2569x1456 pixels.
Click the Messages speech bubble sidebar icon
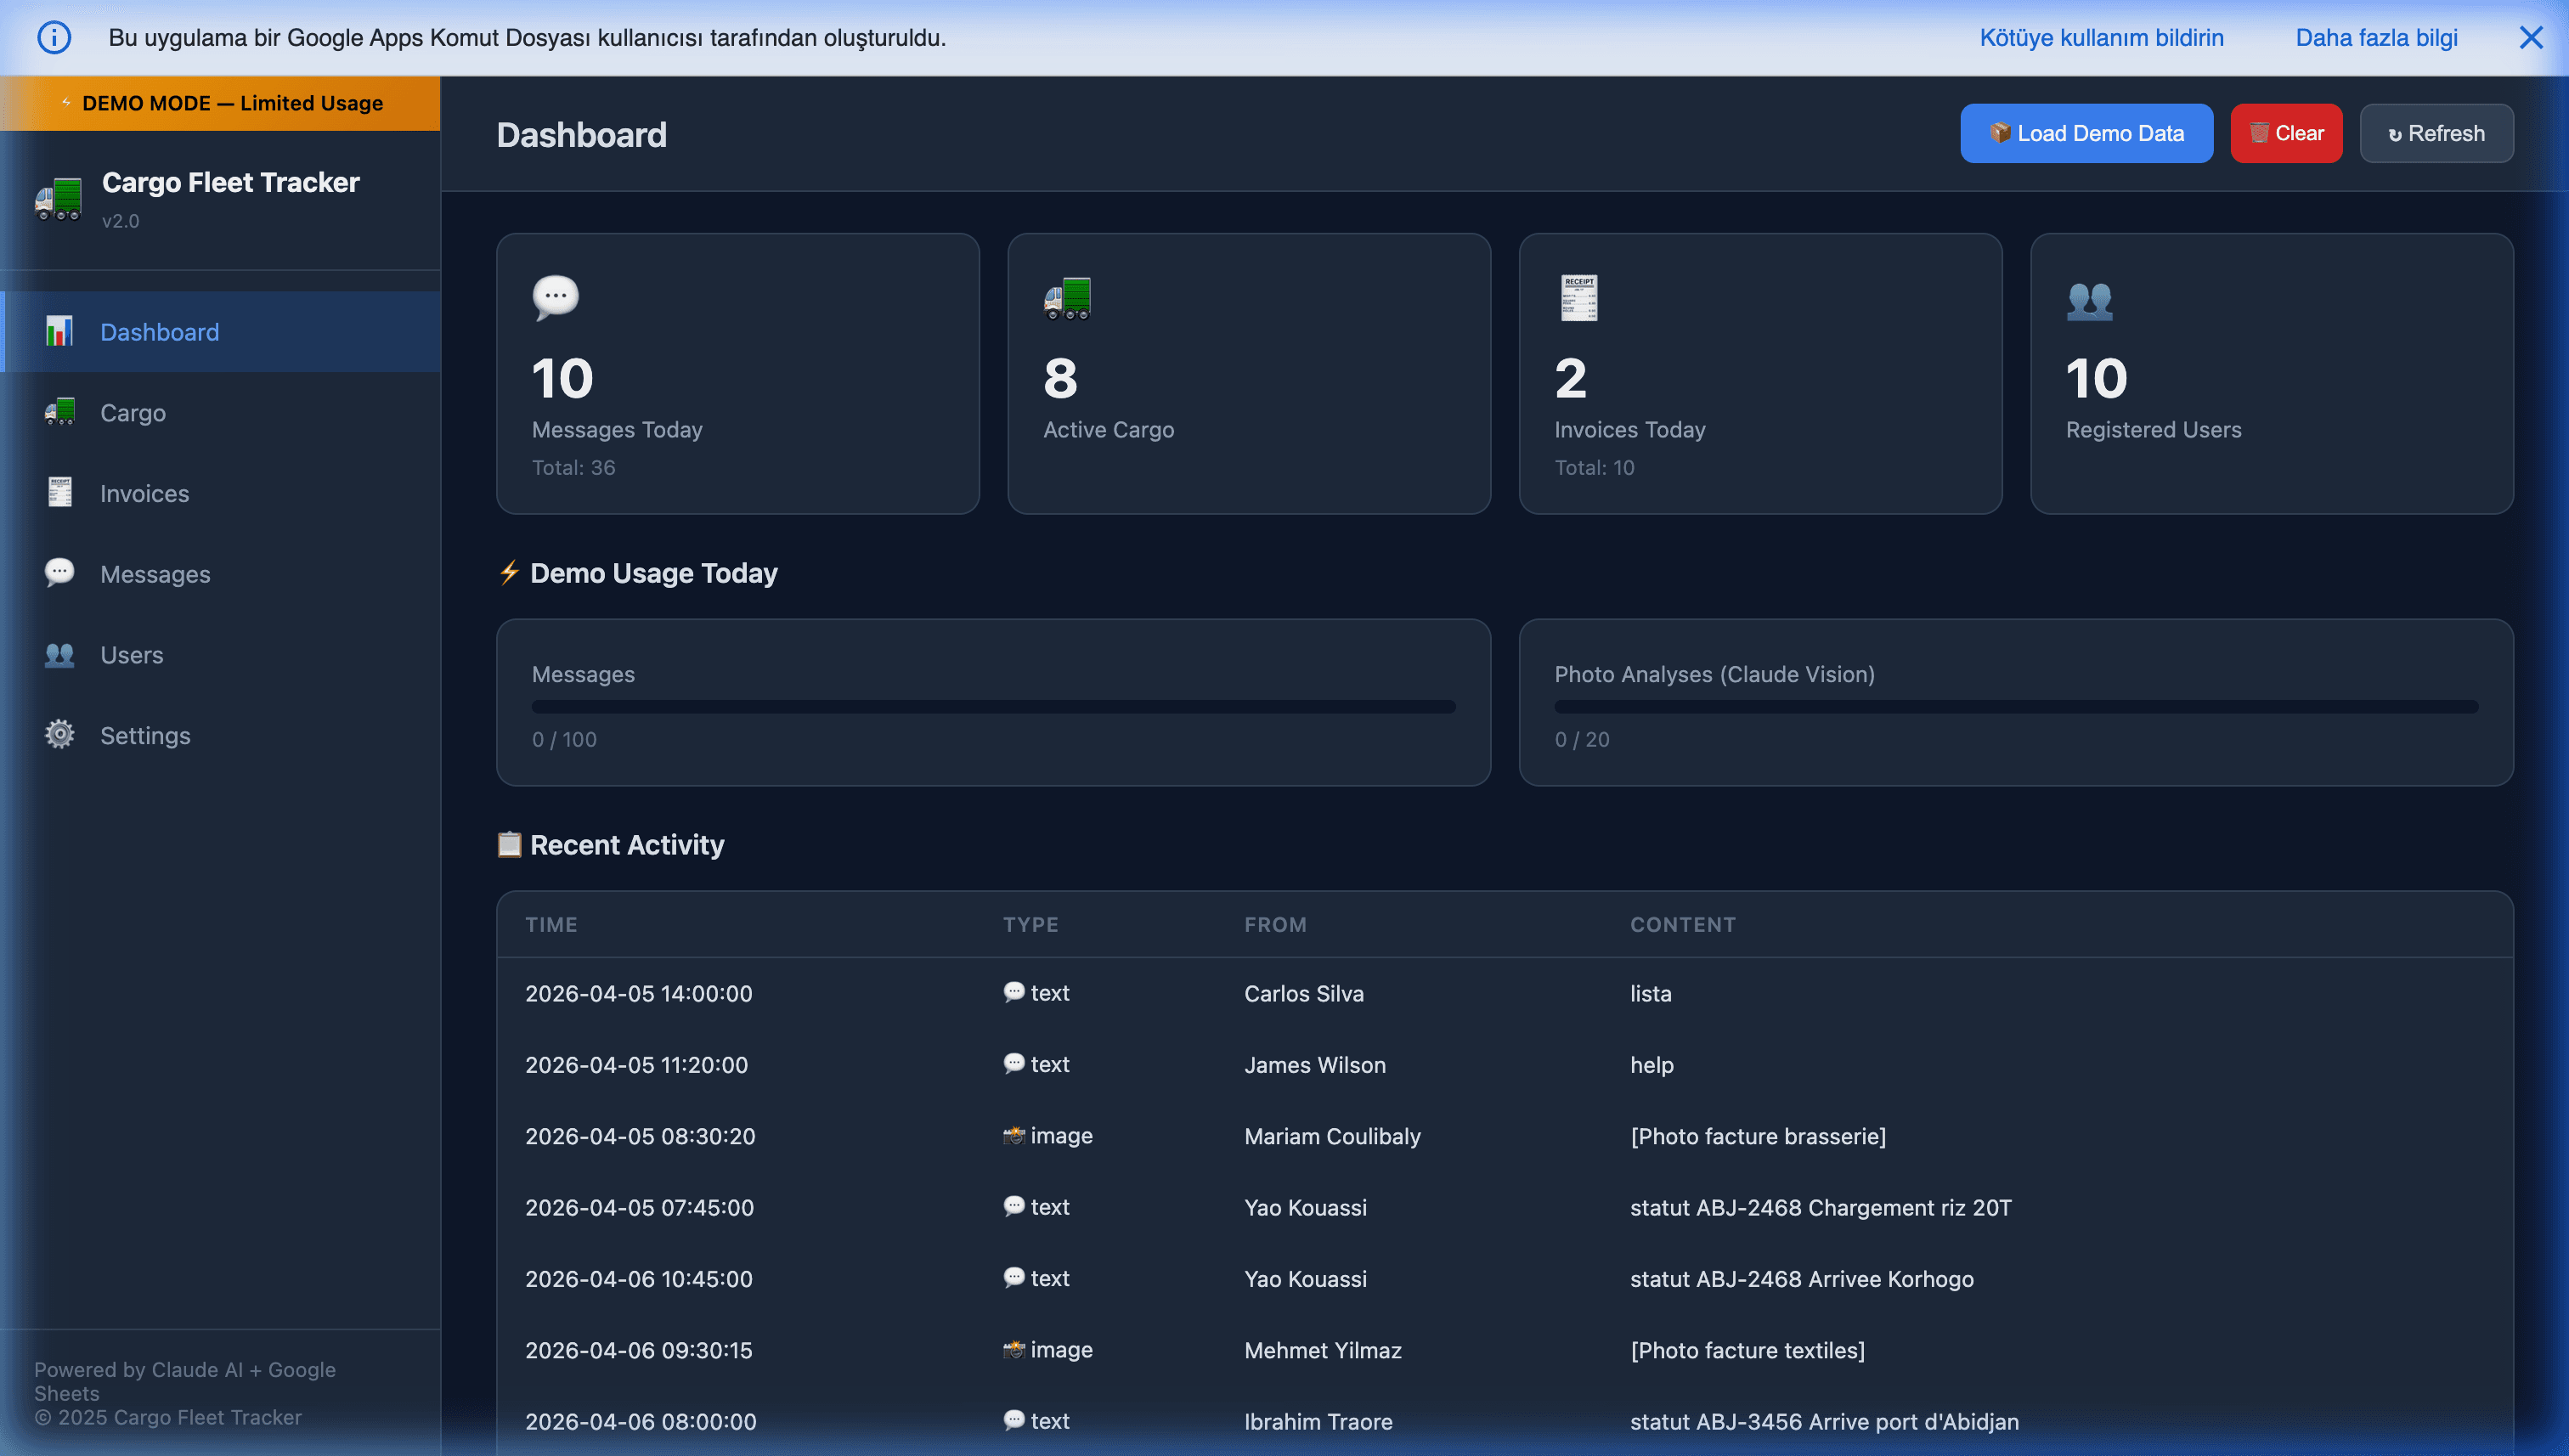(x=59, y=573)
